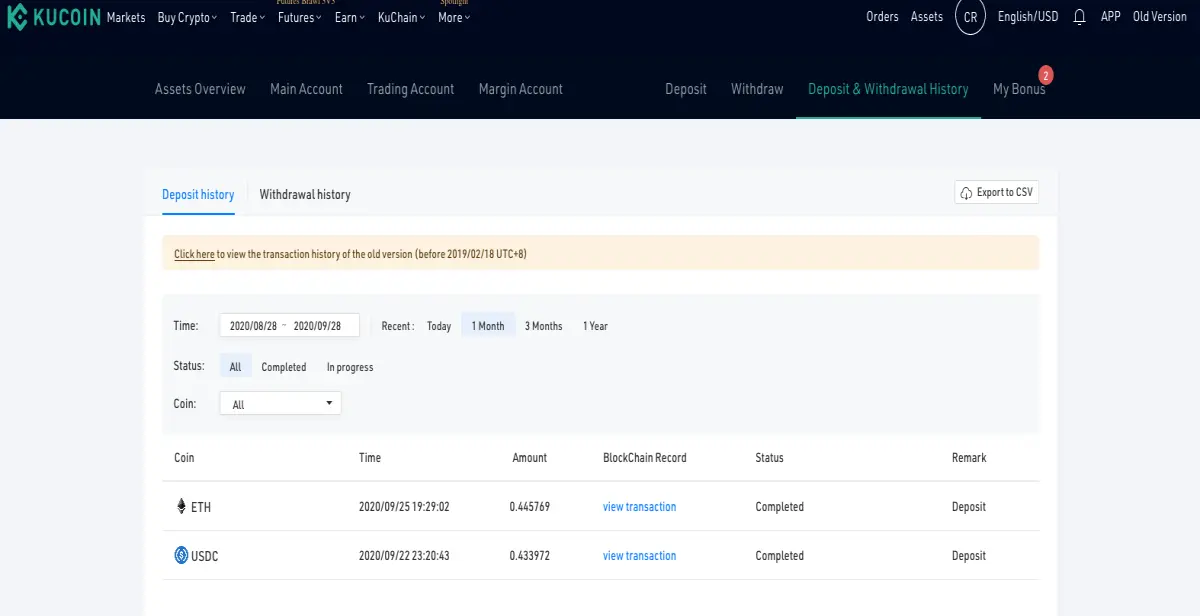This screenshot has height=616, width=1200.
Task: Click the Remark column header
Action: click(x=969, y=458)
